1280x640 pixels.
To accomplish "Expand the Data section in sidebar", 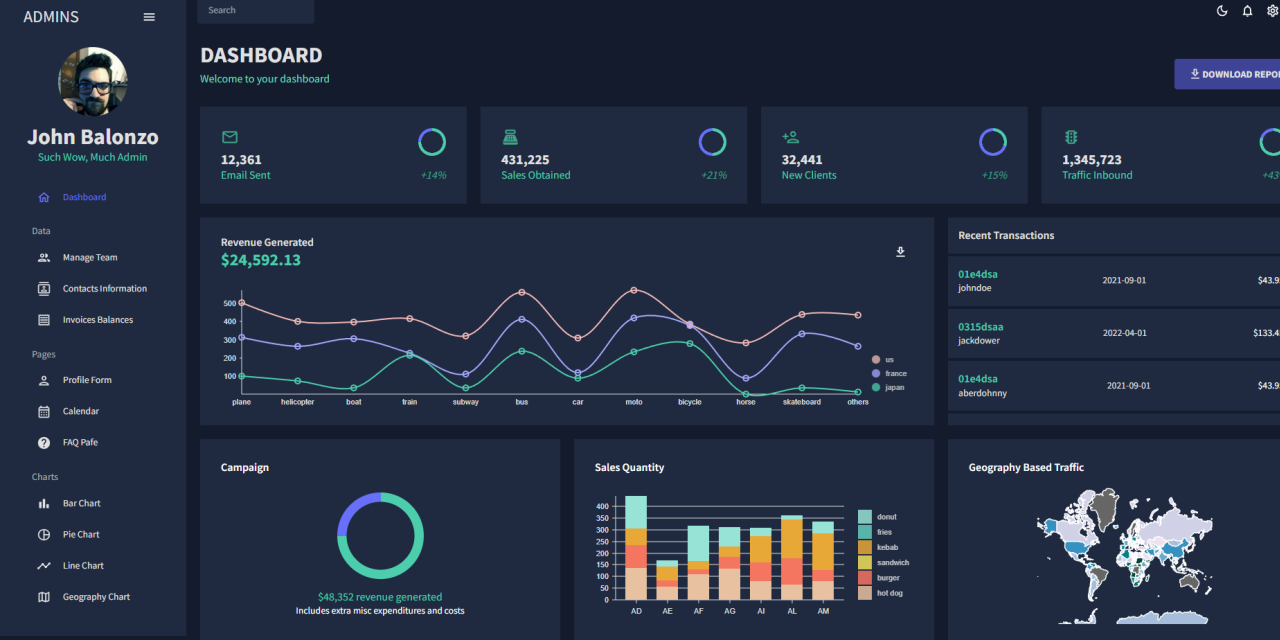I will coord(41,231).
